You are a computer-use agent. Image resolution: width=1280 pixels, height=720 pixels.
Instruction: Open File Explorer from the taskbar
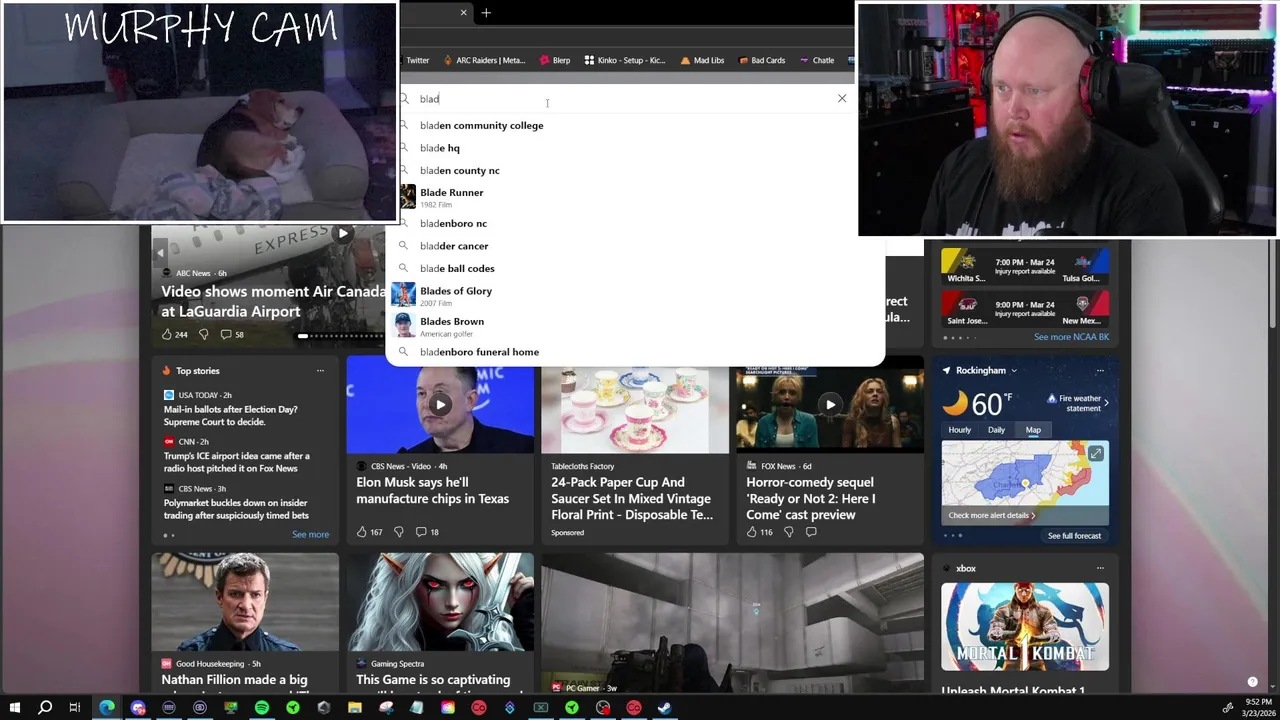(355, 708)
